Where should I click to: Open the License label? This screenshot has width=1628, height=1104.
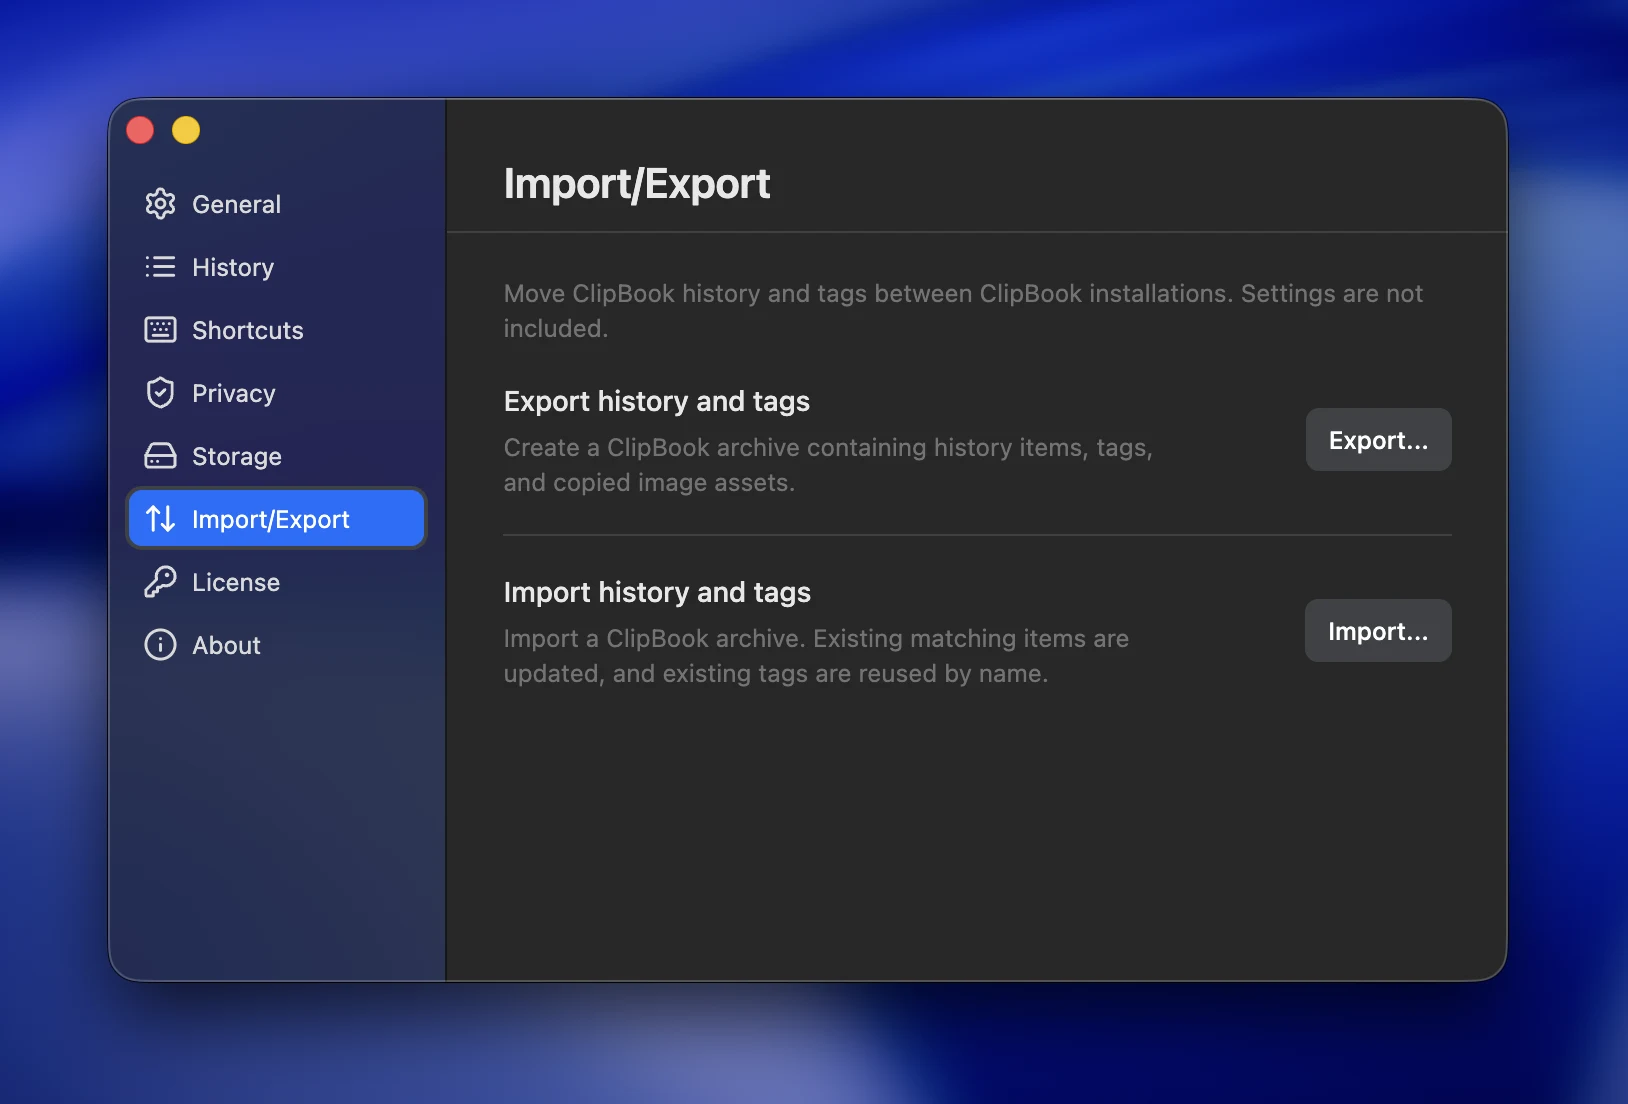pyautogui.click(x=236, y=582)
